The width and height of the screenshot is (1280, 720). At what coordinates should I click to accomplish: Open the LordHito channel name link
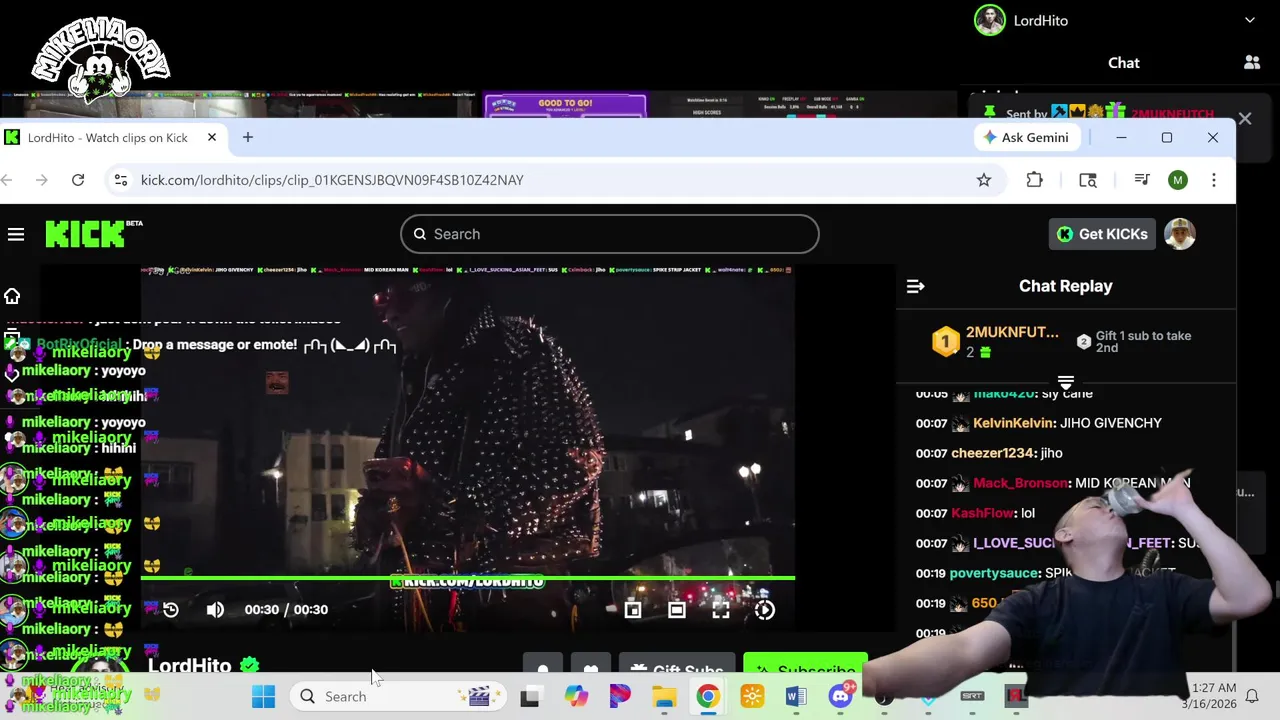pos(190,666)
